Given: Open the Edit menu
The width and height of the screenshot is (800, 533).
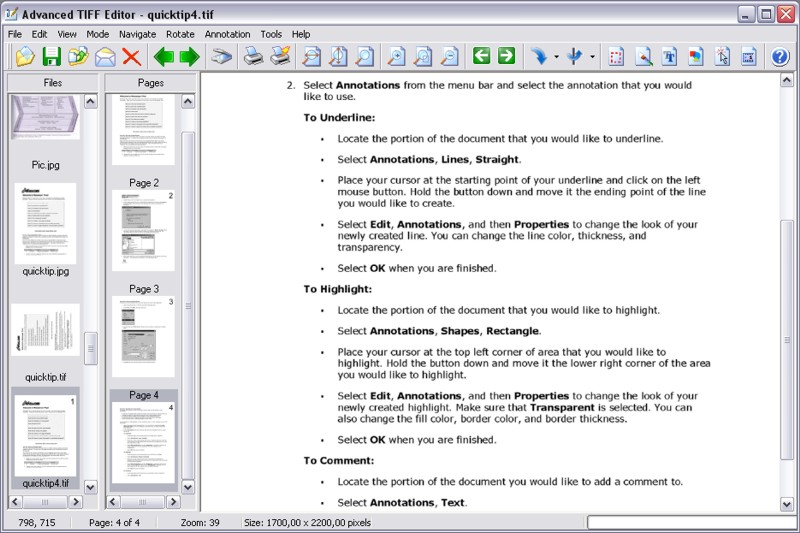Looking at the screenshot, I should [39, 34].
